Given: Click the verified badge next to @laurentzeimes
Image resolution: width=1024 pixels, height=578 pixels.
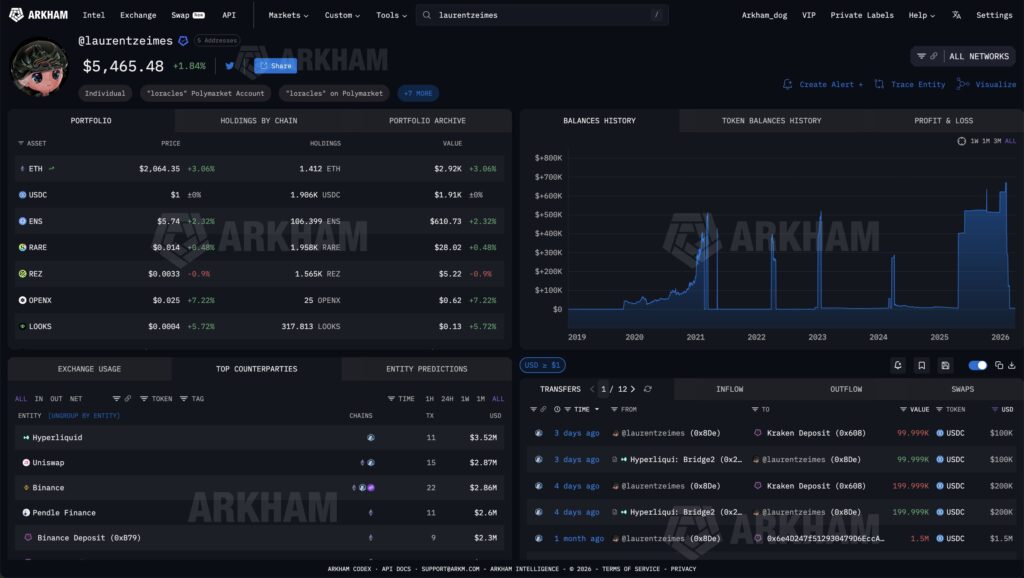Looking at the screenshot, I should click(184, 40).
